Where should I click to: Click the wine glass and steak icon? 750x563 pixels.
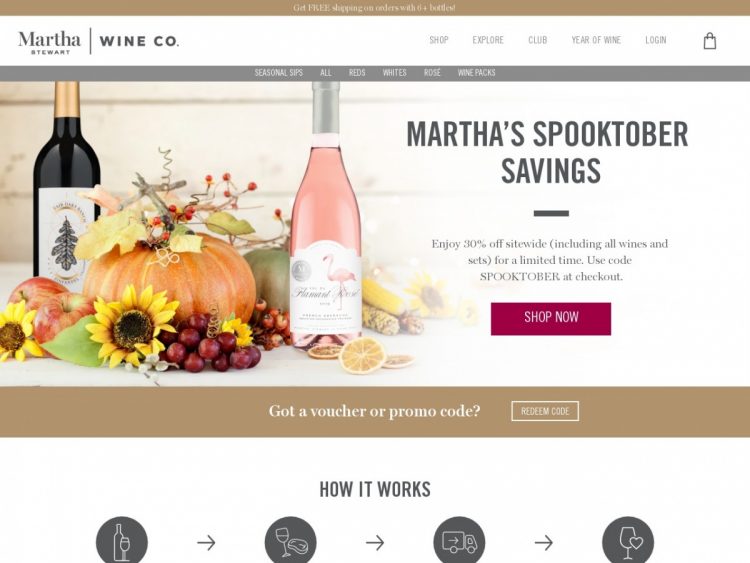pyautogui.click(x=291, y=541)
